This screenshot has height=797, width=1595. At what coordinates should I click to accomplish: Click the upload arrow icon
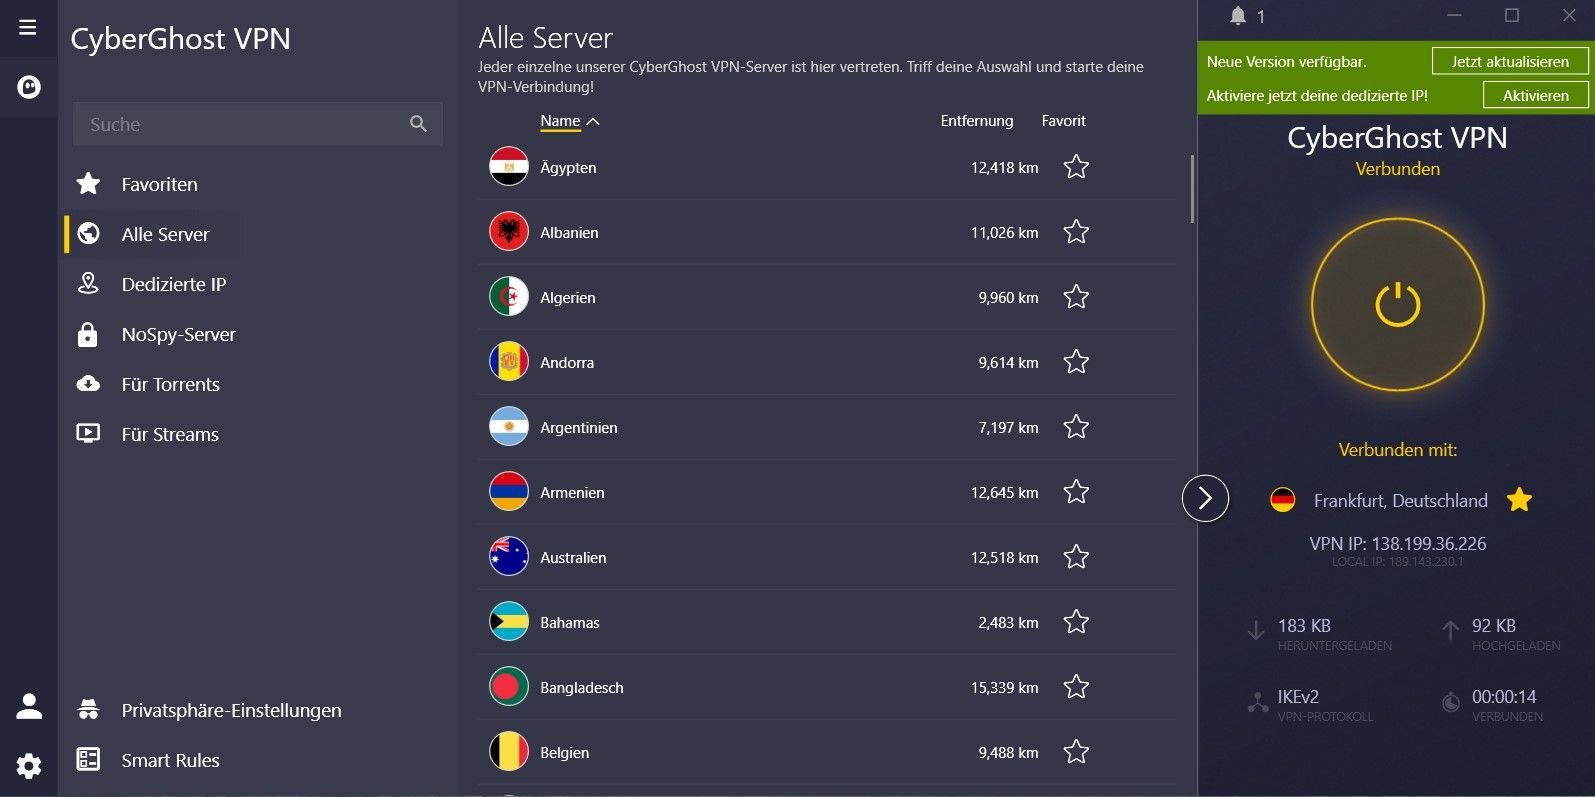(x=1450, y=631)
